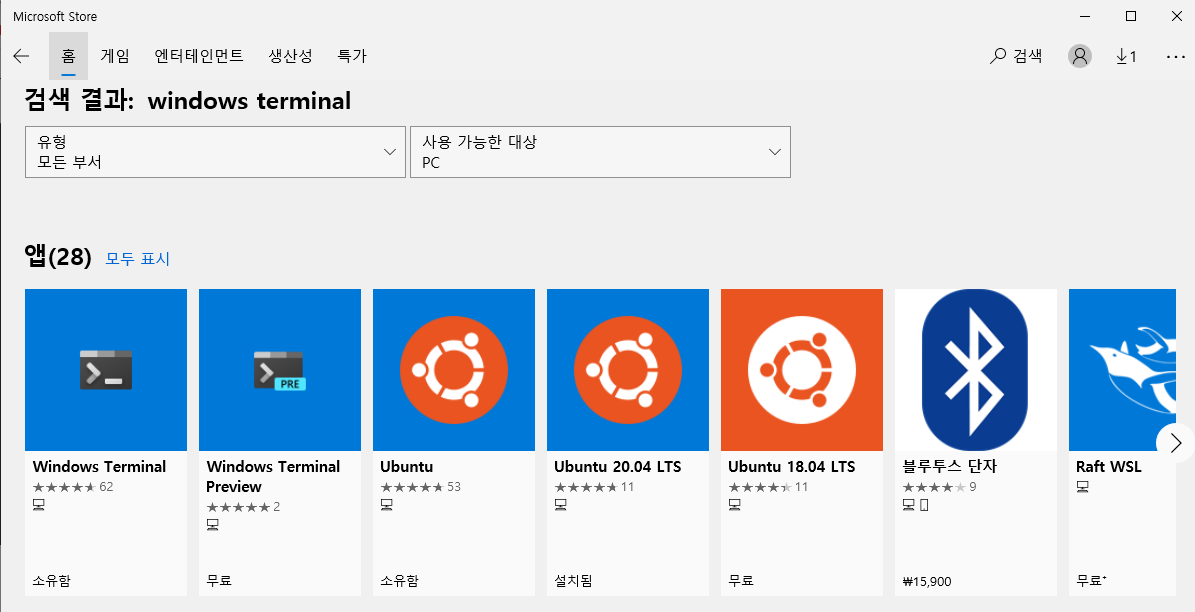Viewport: 1195px width, 612px height.
Task: Switch to the 엔터테인먼트 tab
Action: (199, 56)
